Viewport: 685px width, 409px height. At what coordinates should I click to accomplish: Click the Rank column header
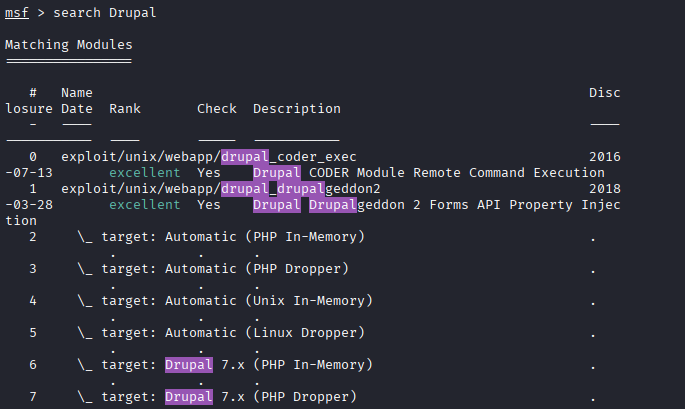(x=125, y=109)
